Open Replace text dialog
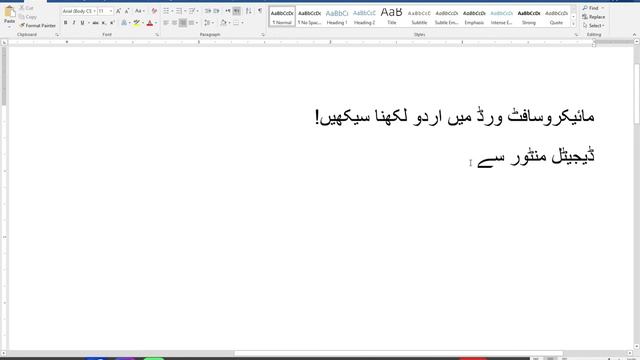This screenshot has height=360, width=640. click(x=594, y=17)
